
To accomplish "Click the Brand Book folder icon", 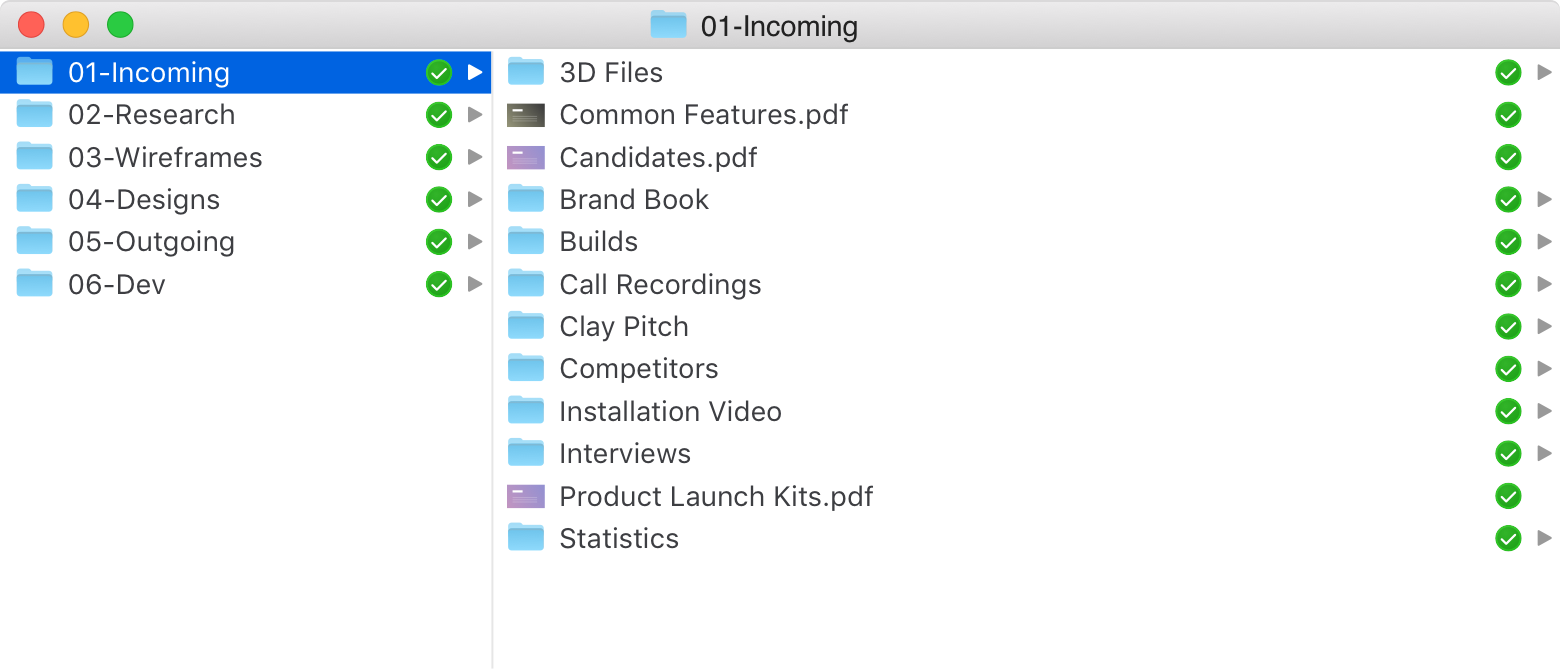I will (x=526, y=200).
